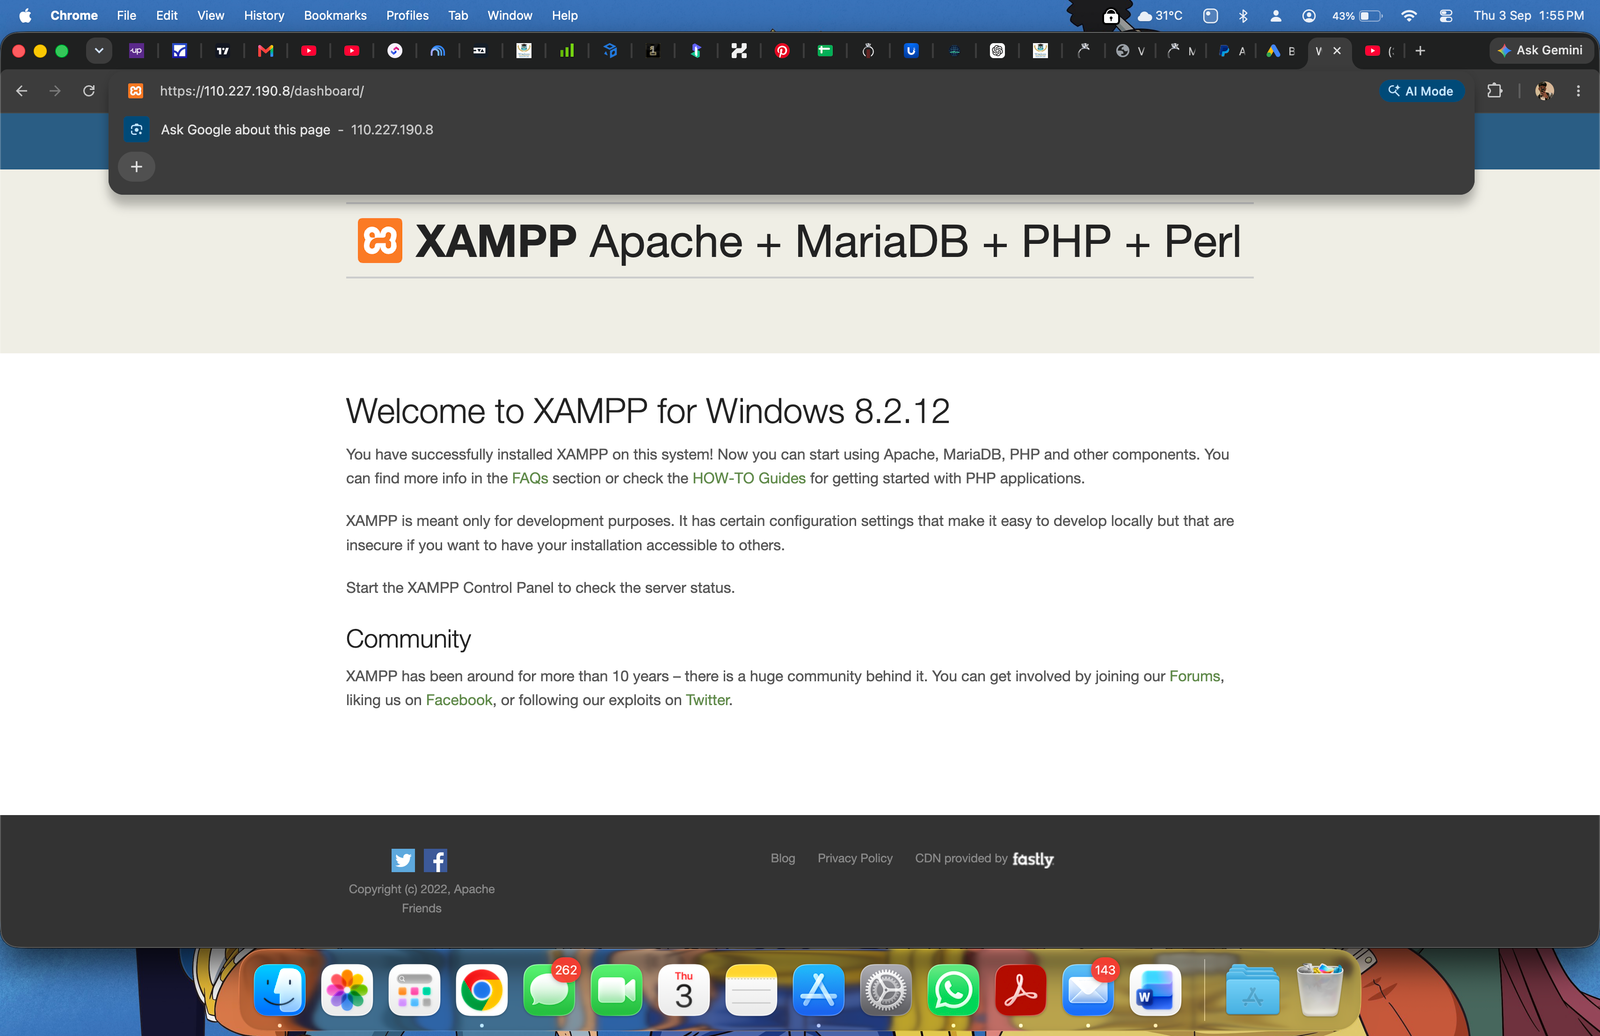Open the Bookmarks menu

pyautogui.click(x=335, y=15)
